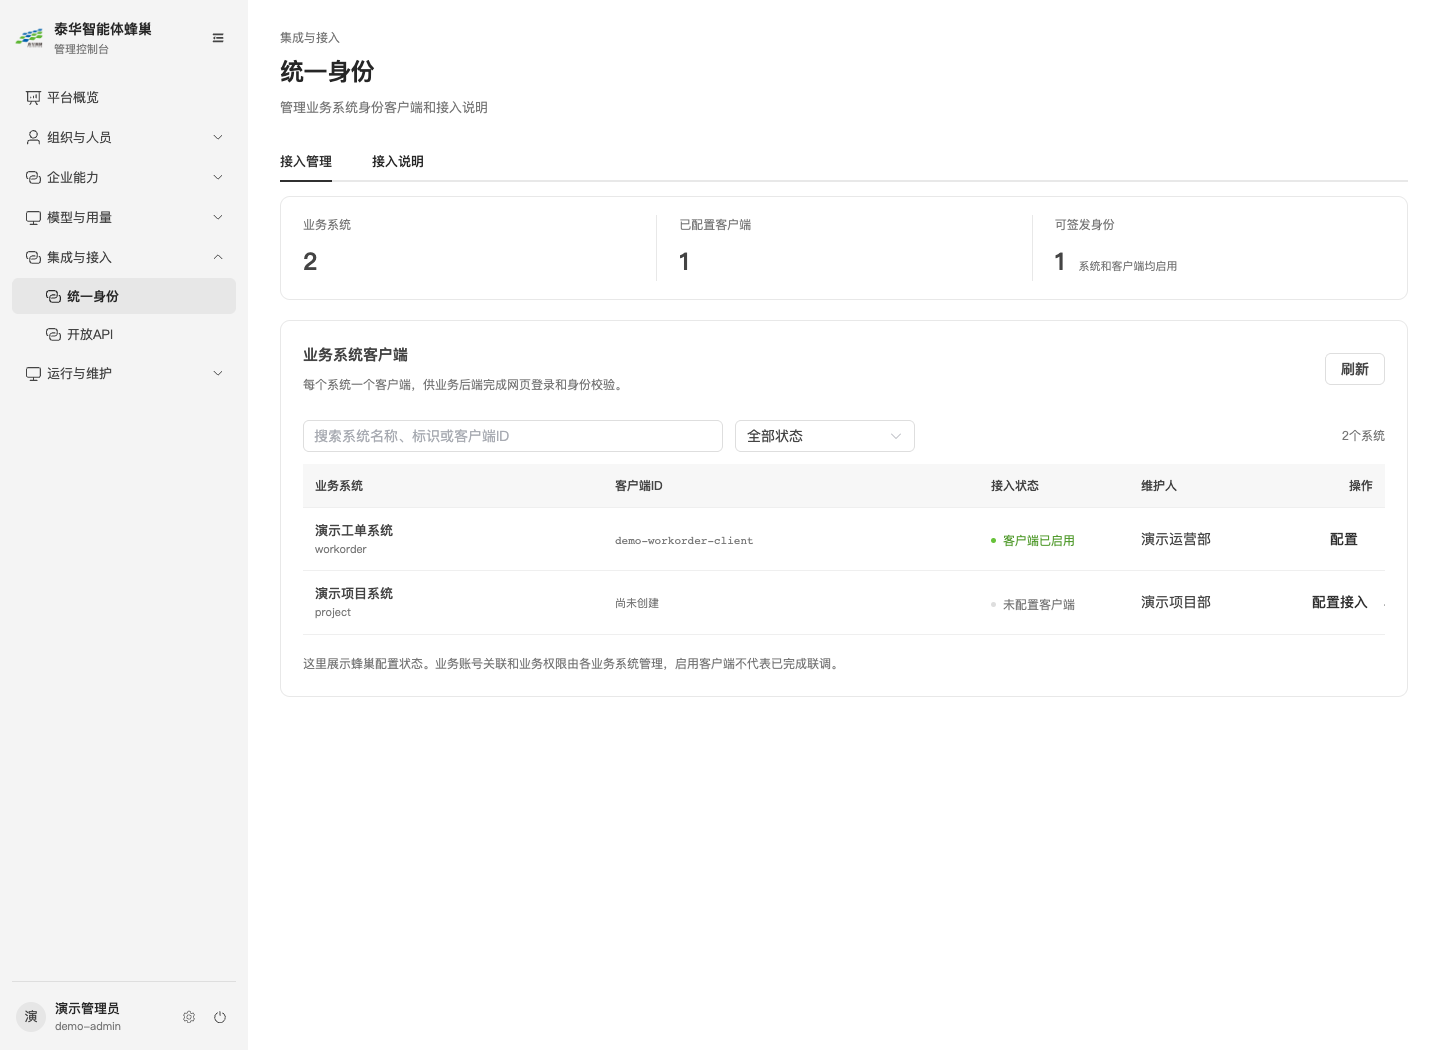Click the 尚未创建 client ID cell
Screen dimensions: 1440x1050
[x=637, y=603]
